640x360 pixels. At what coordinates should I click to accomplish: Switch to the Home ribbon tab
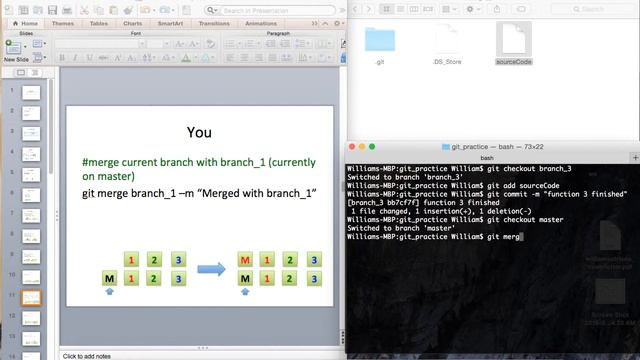(25, 23)
